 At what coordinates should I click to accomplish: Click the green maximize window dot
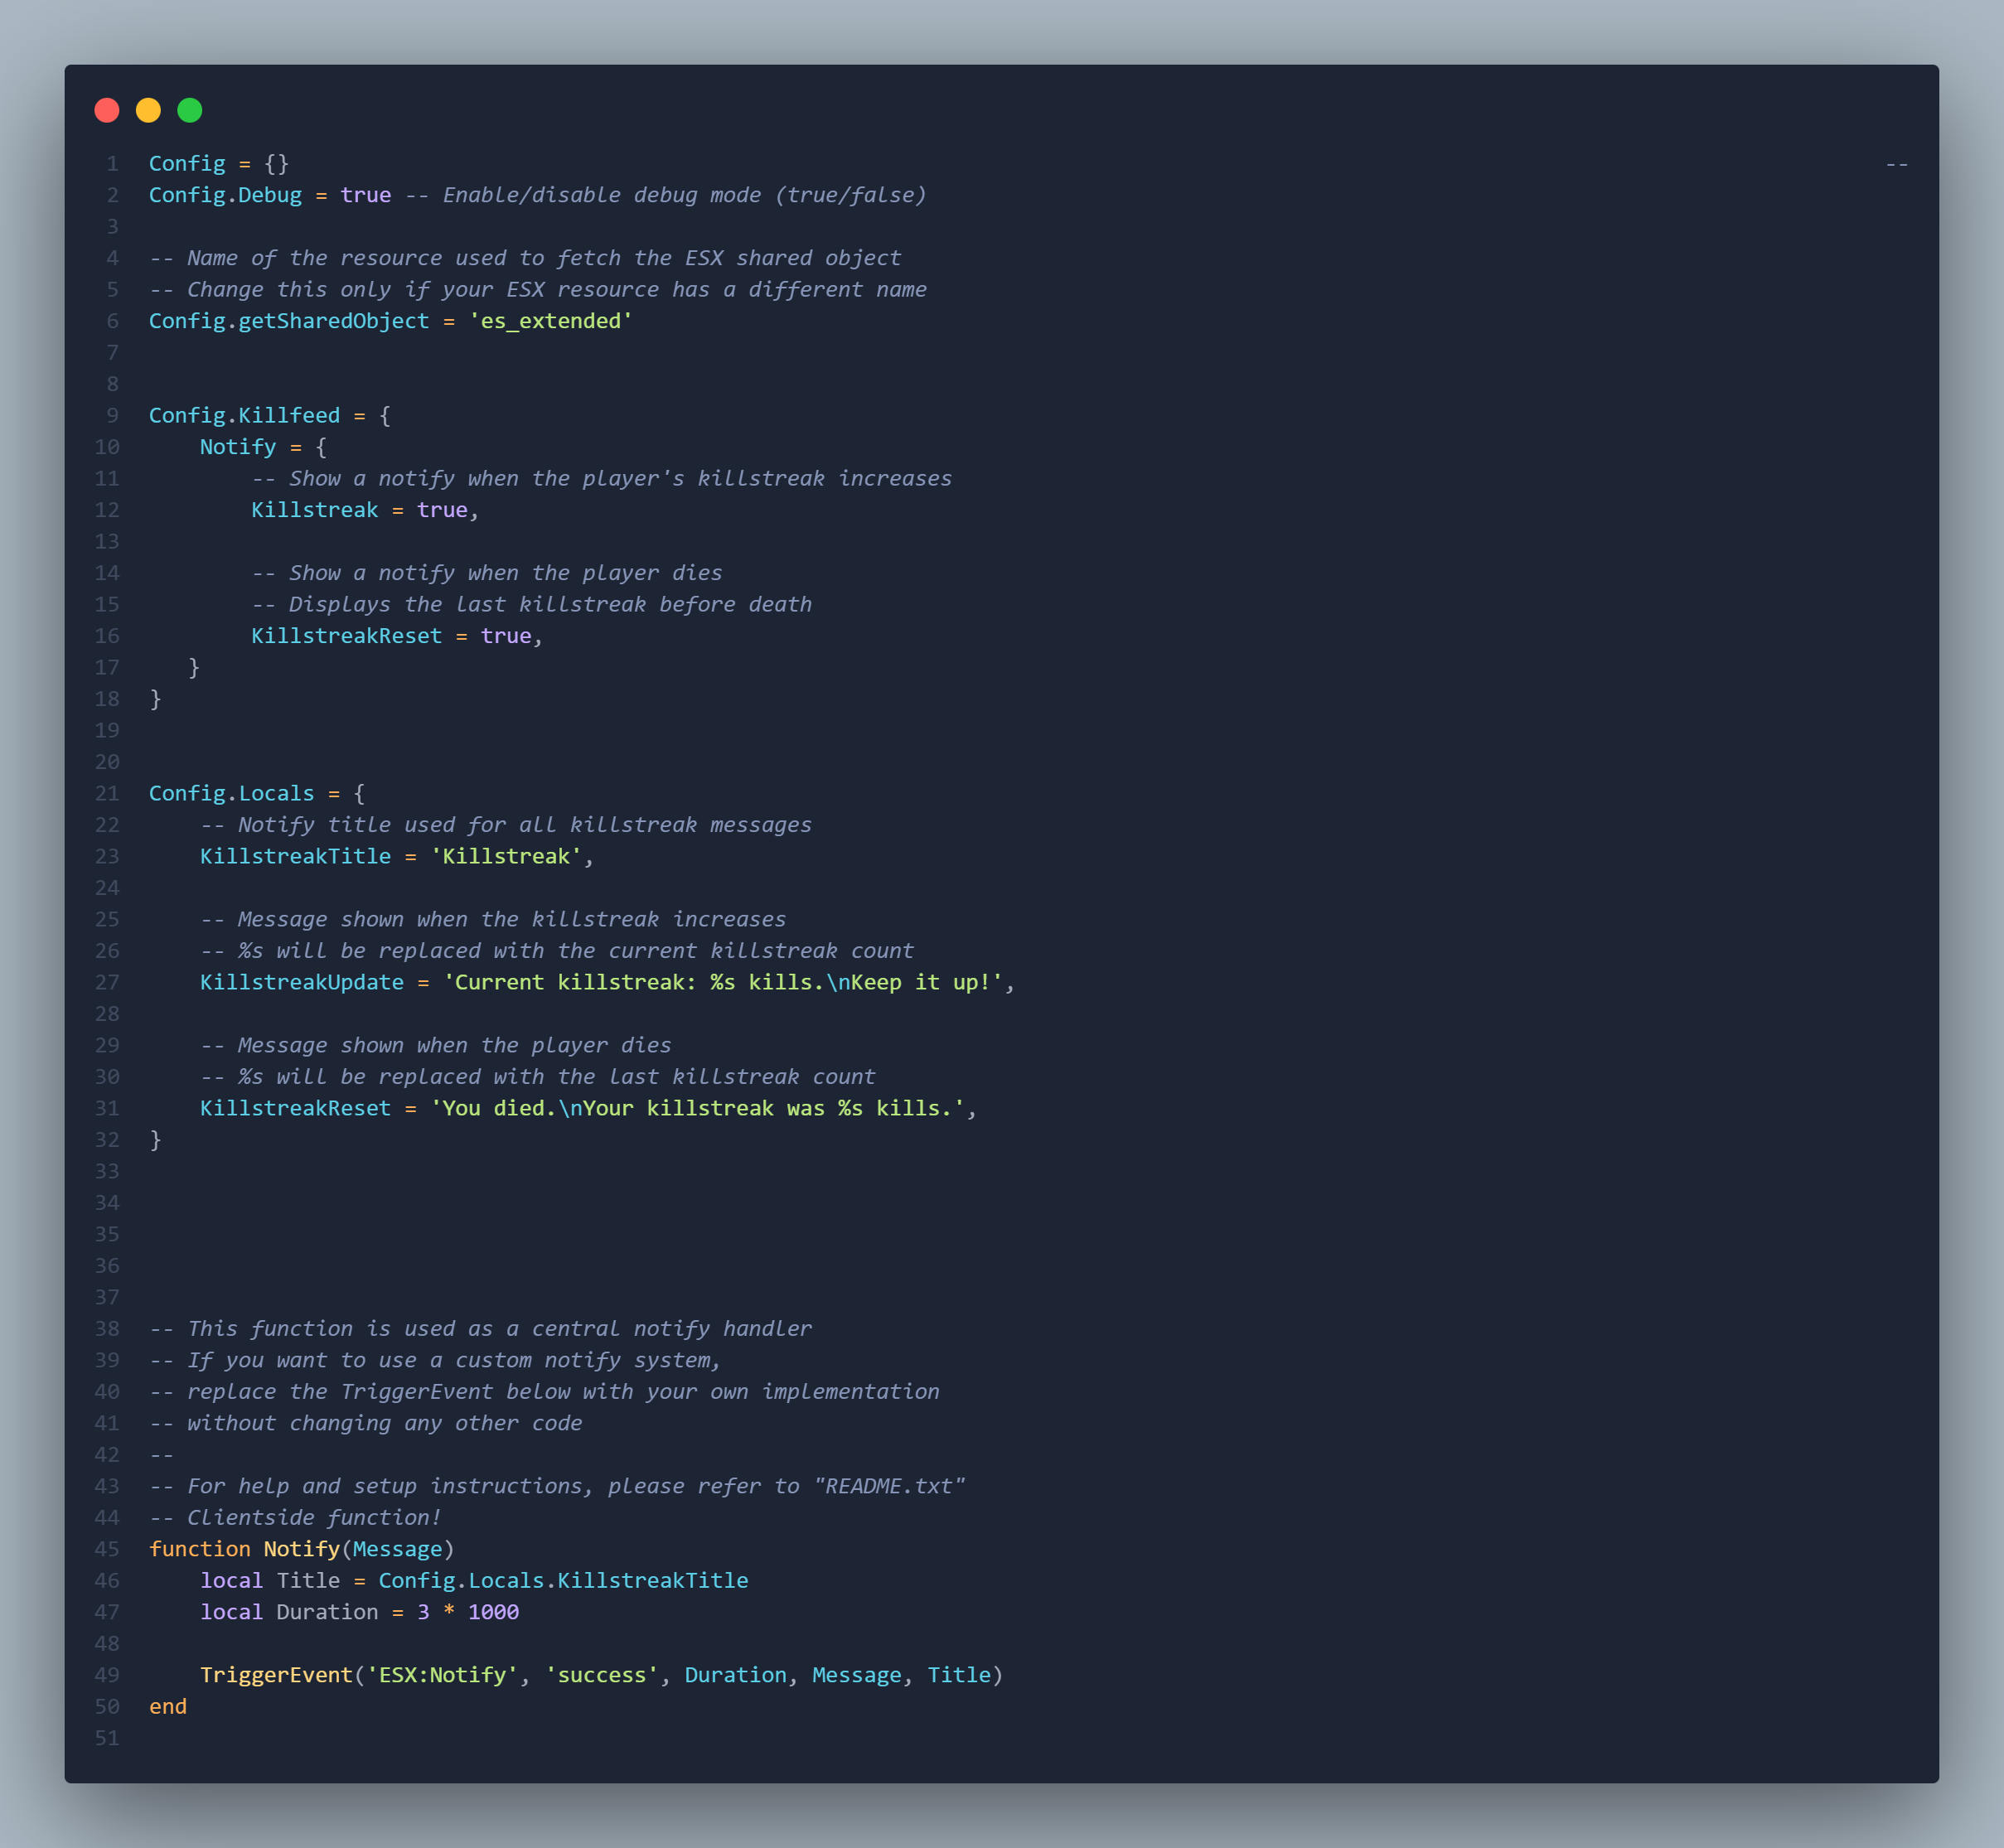tap(190, 110)
